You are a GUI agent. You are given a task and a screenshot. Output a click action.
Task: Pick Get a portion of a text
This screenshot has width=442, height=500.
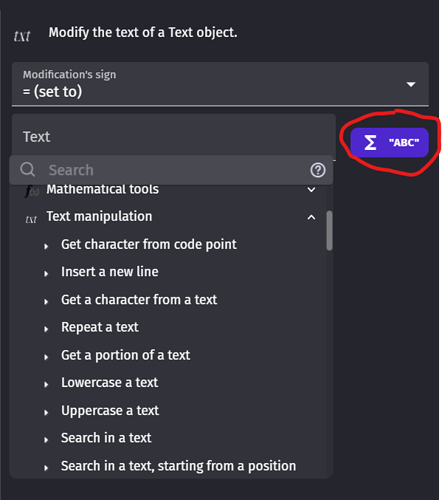126,355
